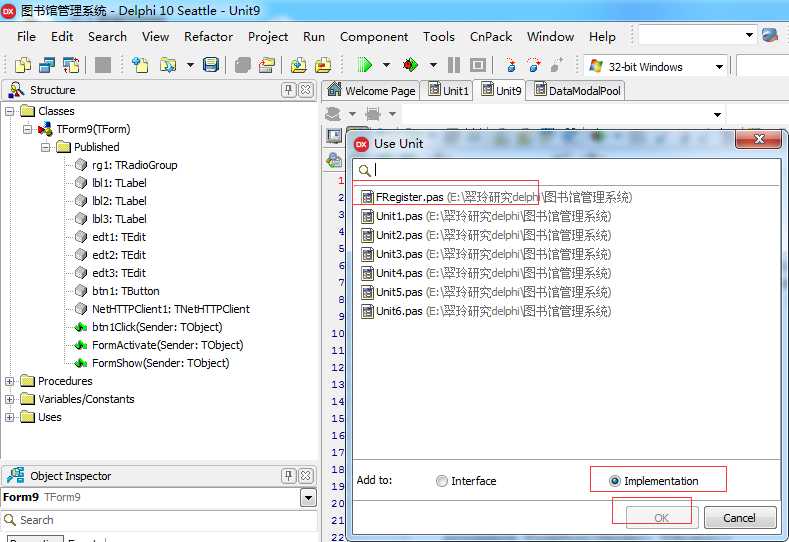Click the Open Project toolbar icon

[267, 65]
